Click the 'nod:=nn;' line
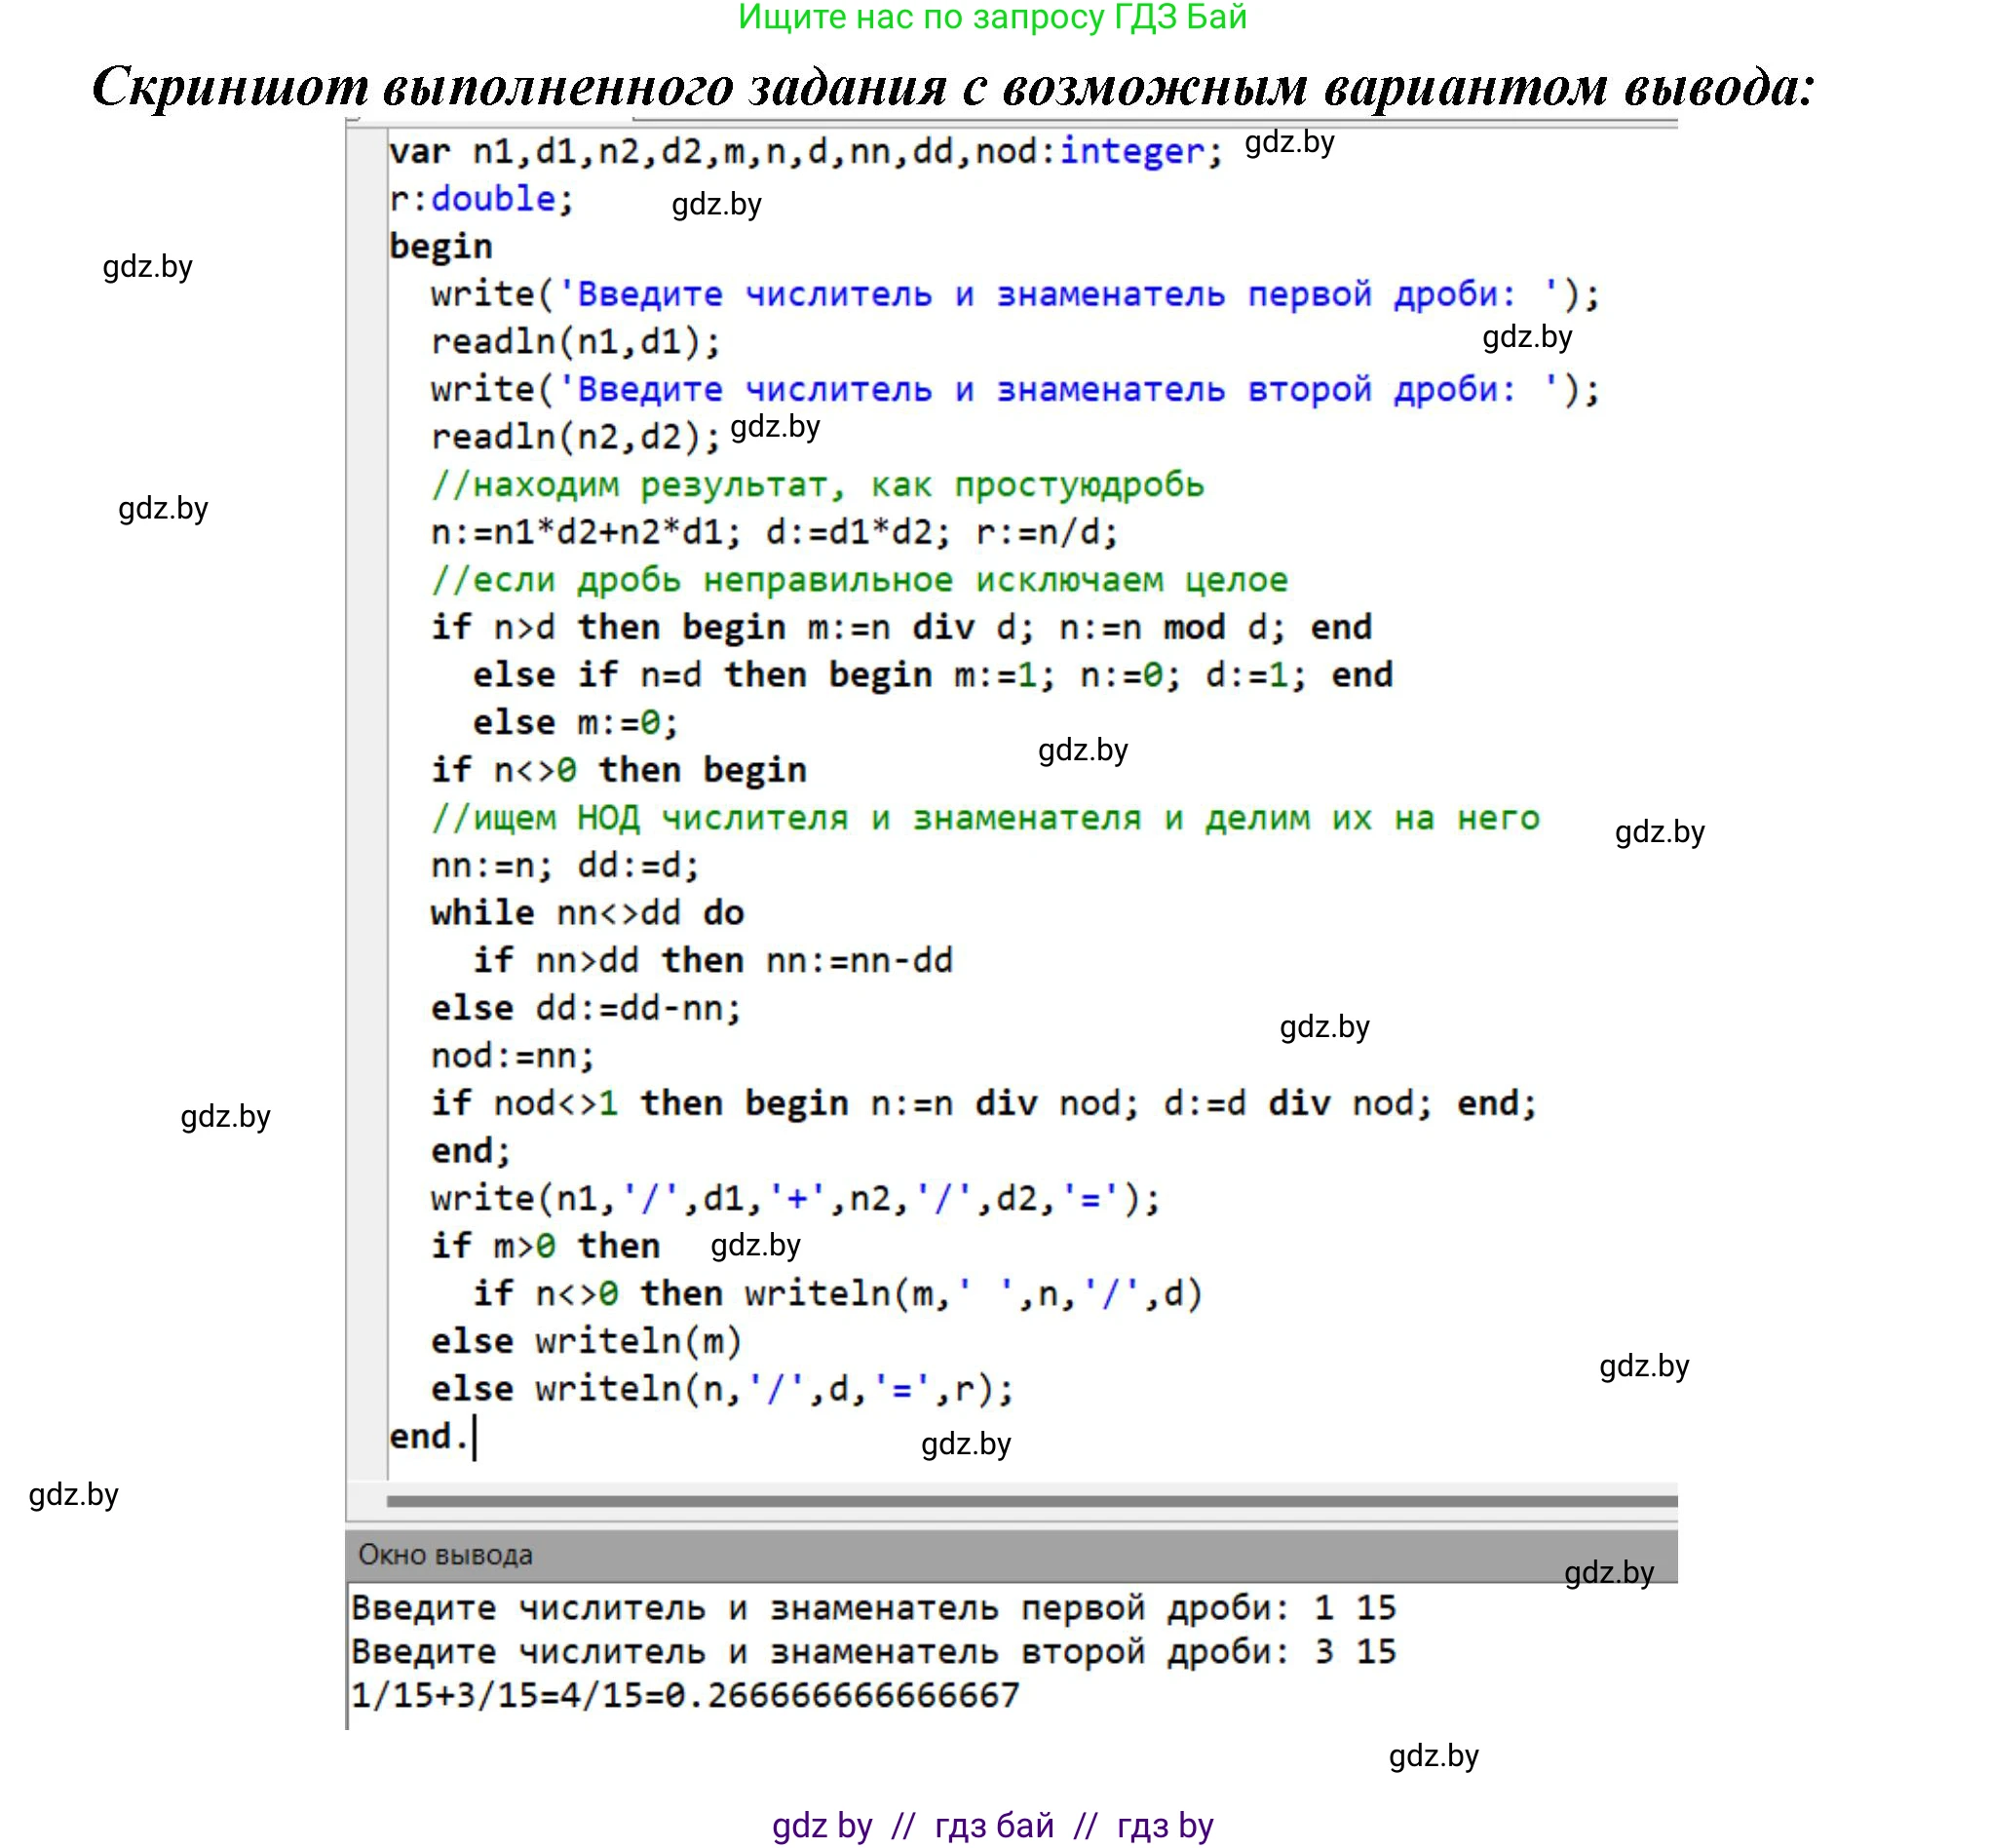The image size is (1989, 1848). coord(512,1056)
